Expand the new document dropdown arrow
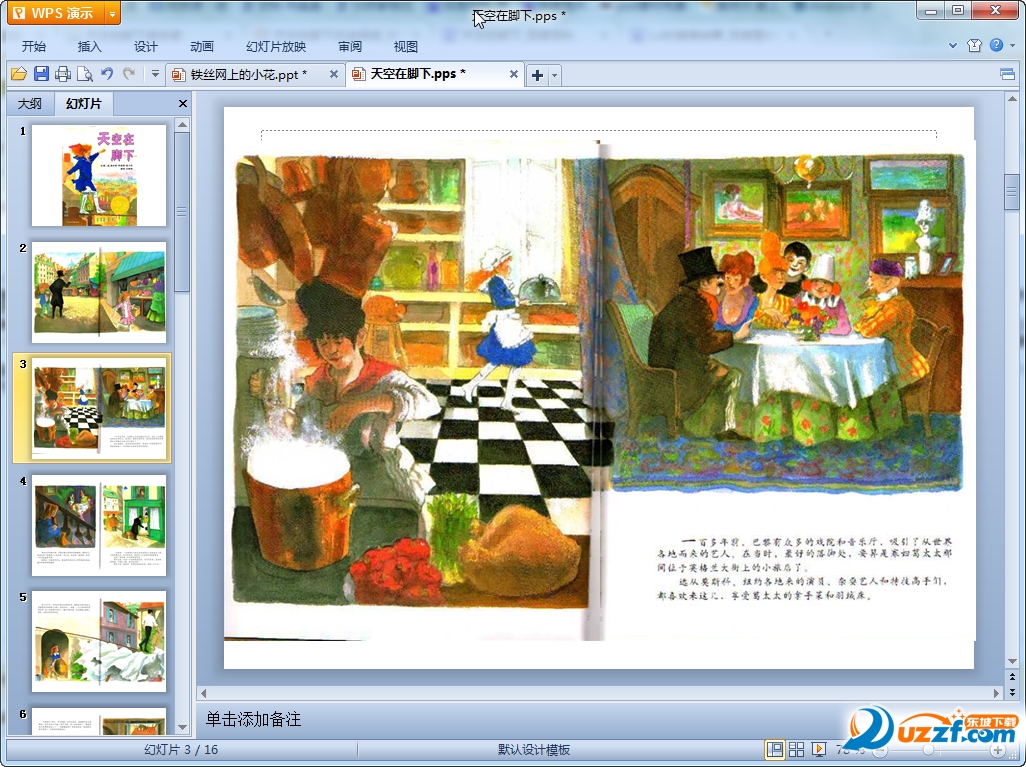This screenshot has width=1026, height=767. pyautogui.click(x=555, y=75)
